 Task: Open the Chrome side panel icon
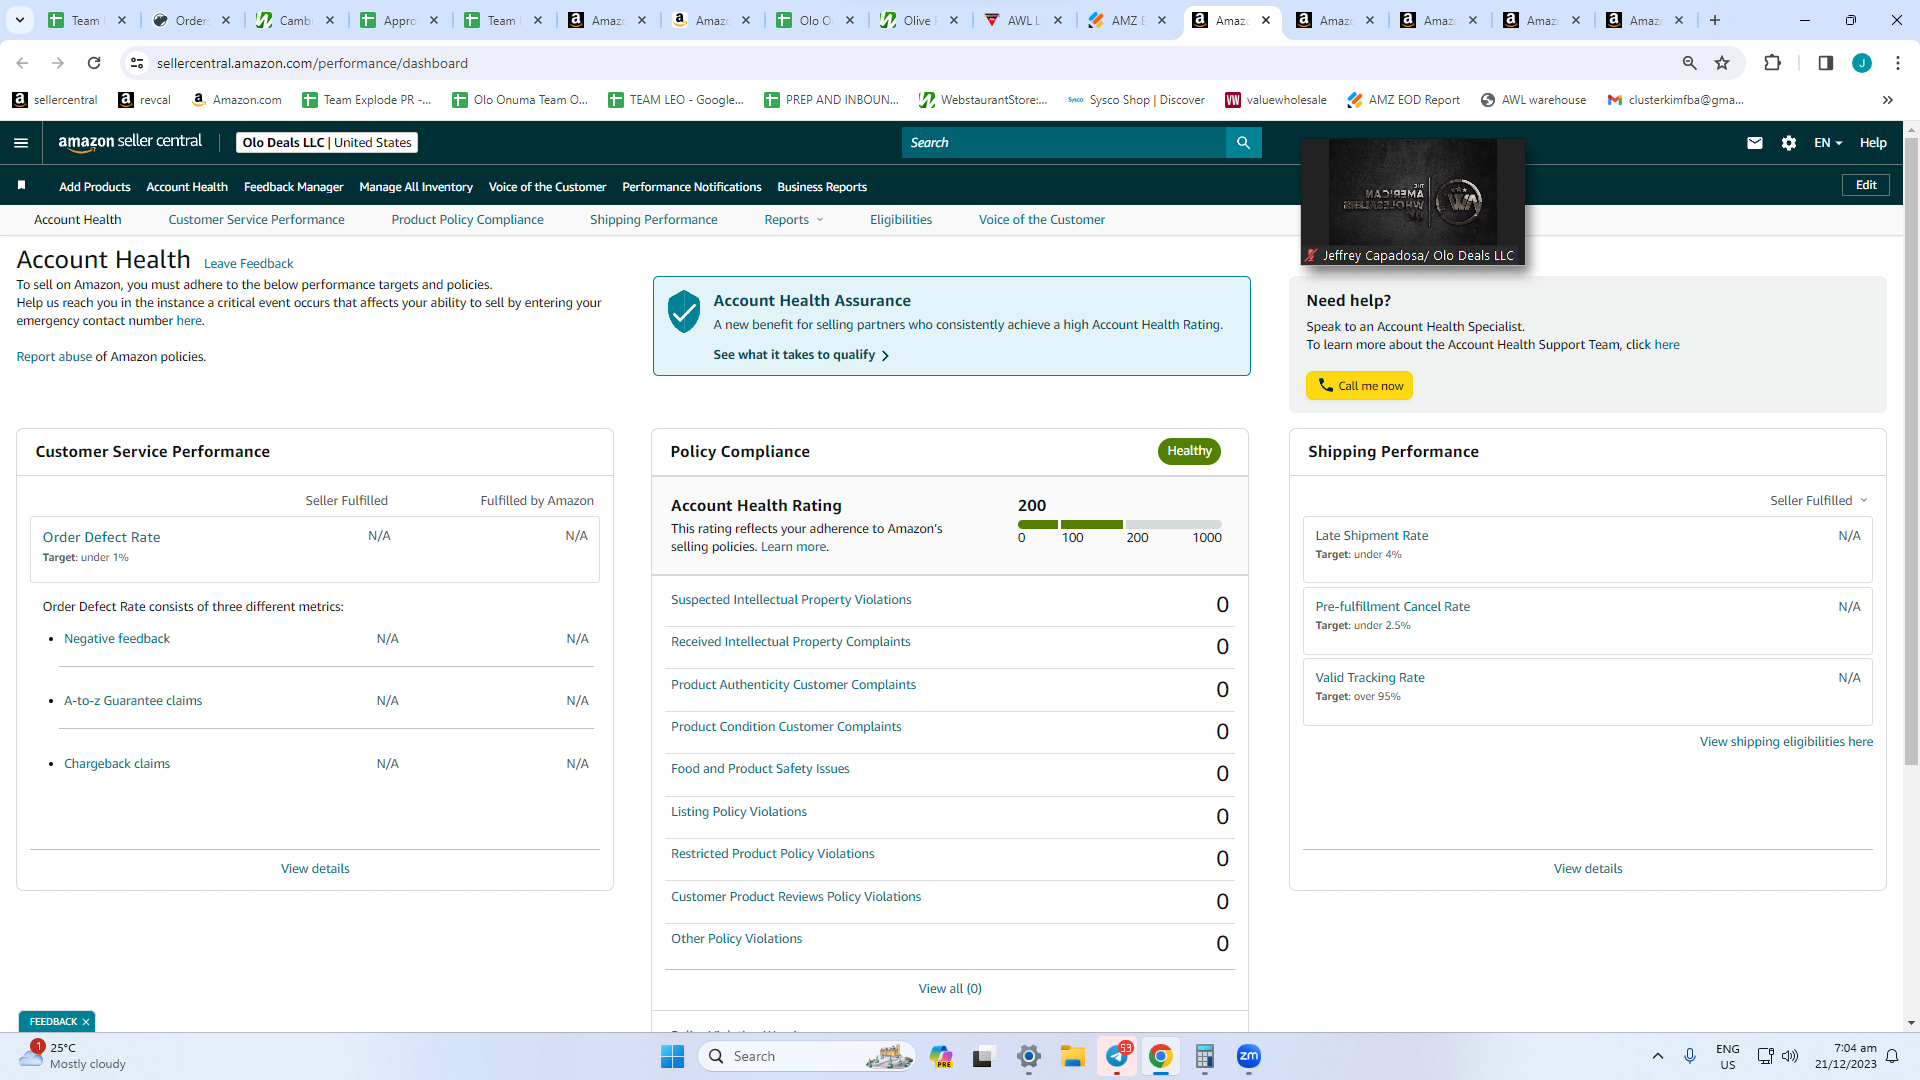1825,63
